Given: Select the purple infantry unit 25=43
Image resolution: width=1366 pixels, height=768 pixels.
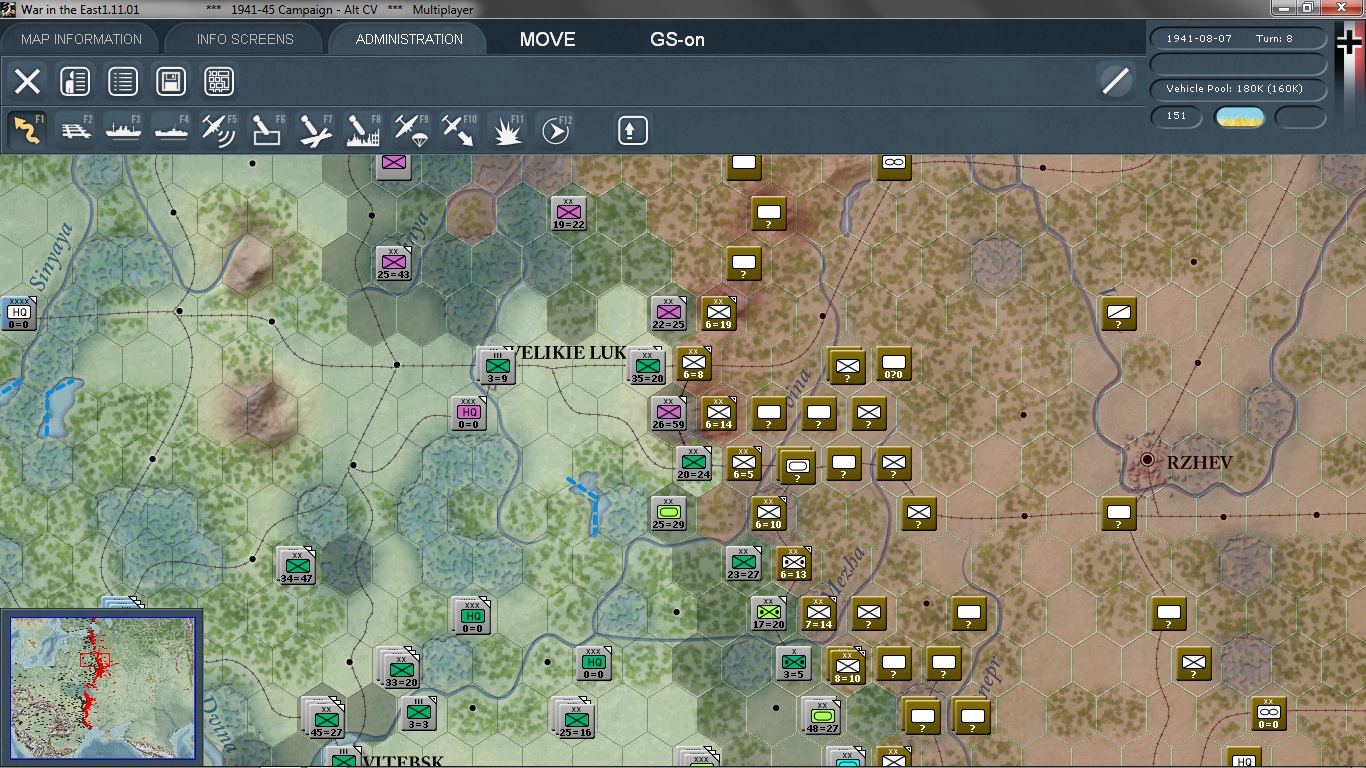Looking at the screenshot, I should [393, 263].
